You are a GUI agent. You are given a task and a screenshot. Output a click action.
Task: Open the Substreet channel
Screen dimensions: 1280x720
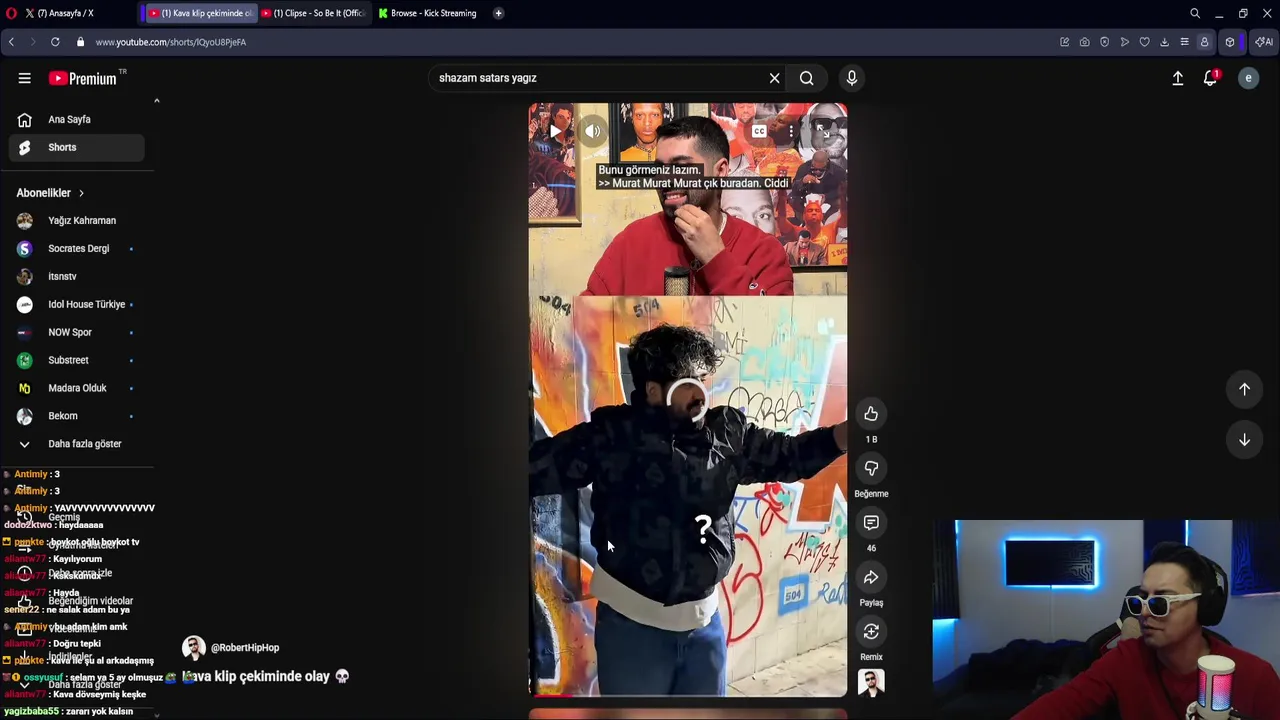point(77,360)
